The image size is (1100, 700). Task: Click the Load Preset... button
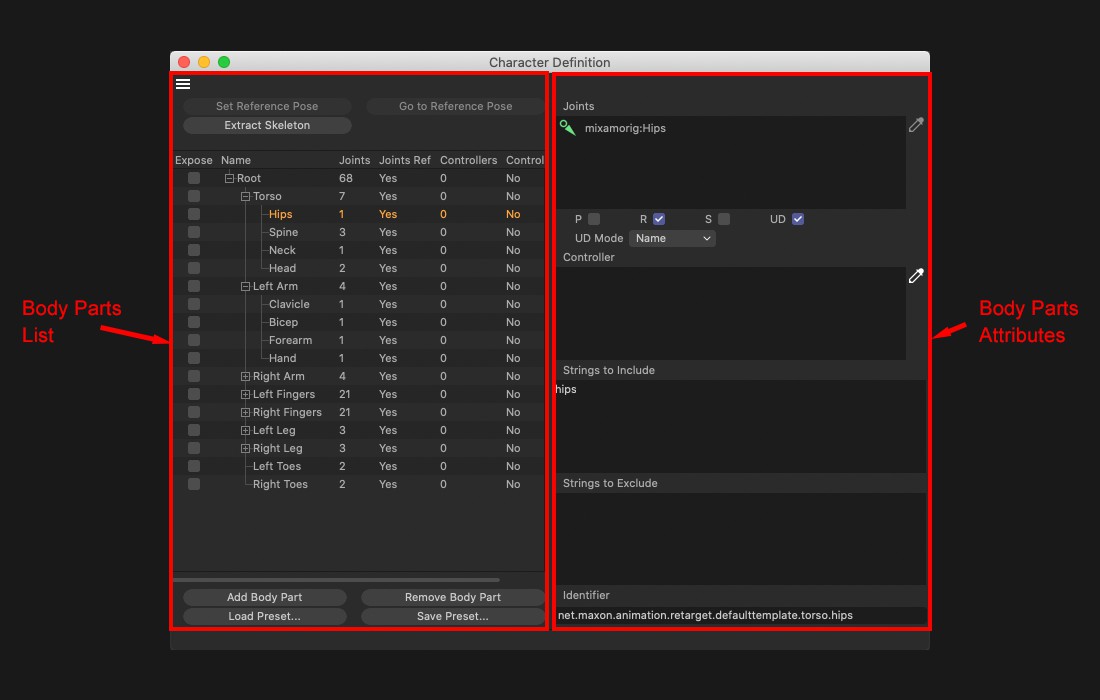point(264,616)
